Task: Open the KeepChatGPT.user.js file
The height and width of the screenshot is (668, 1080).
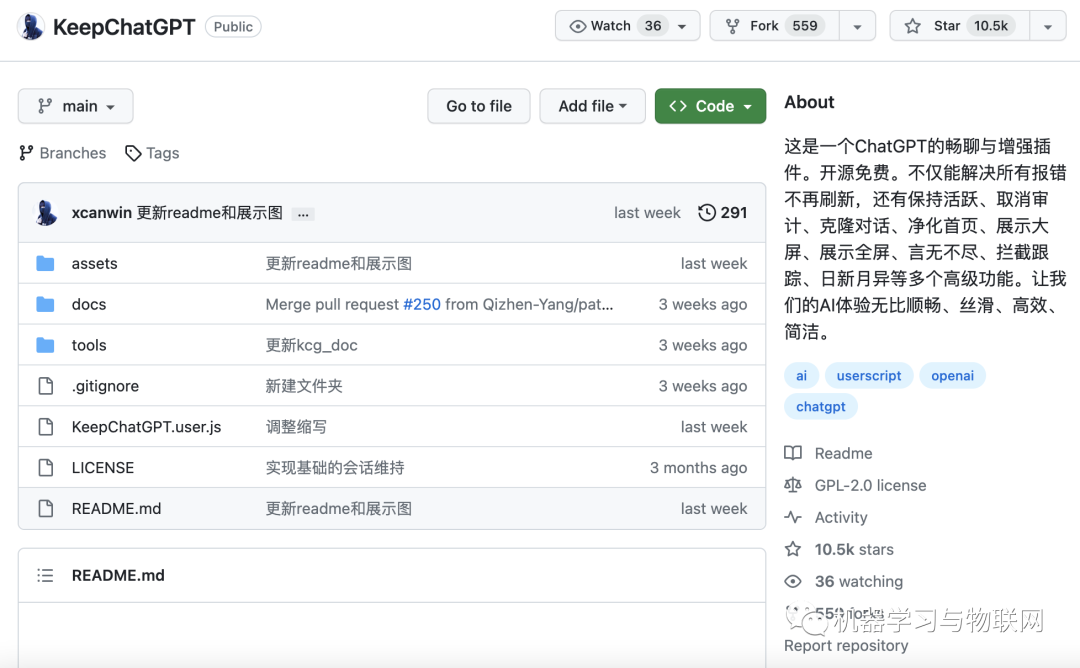Action: coord(146,427)
